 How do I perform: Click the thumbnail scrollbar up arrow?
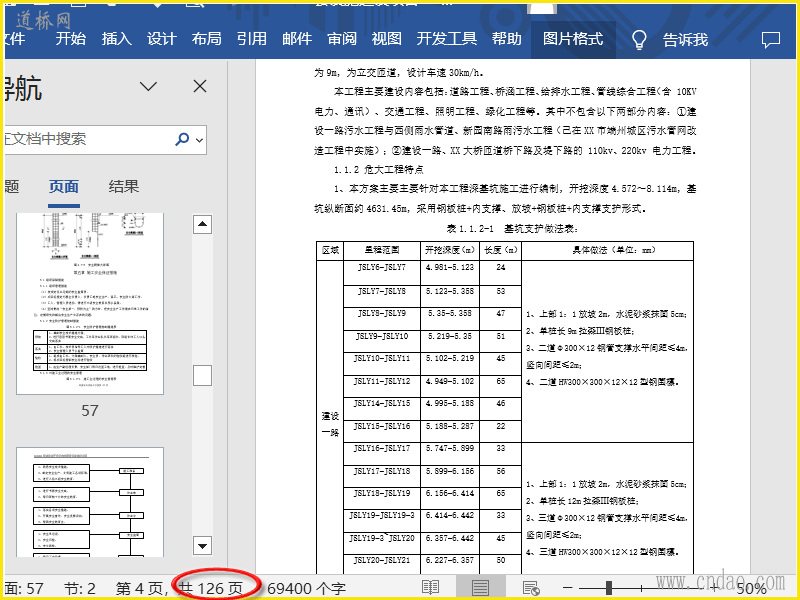[203, 224]
